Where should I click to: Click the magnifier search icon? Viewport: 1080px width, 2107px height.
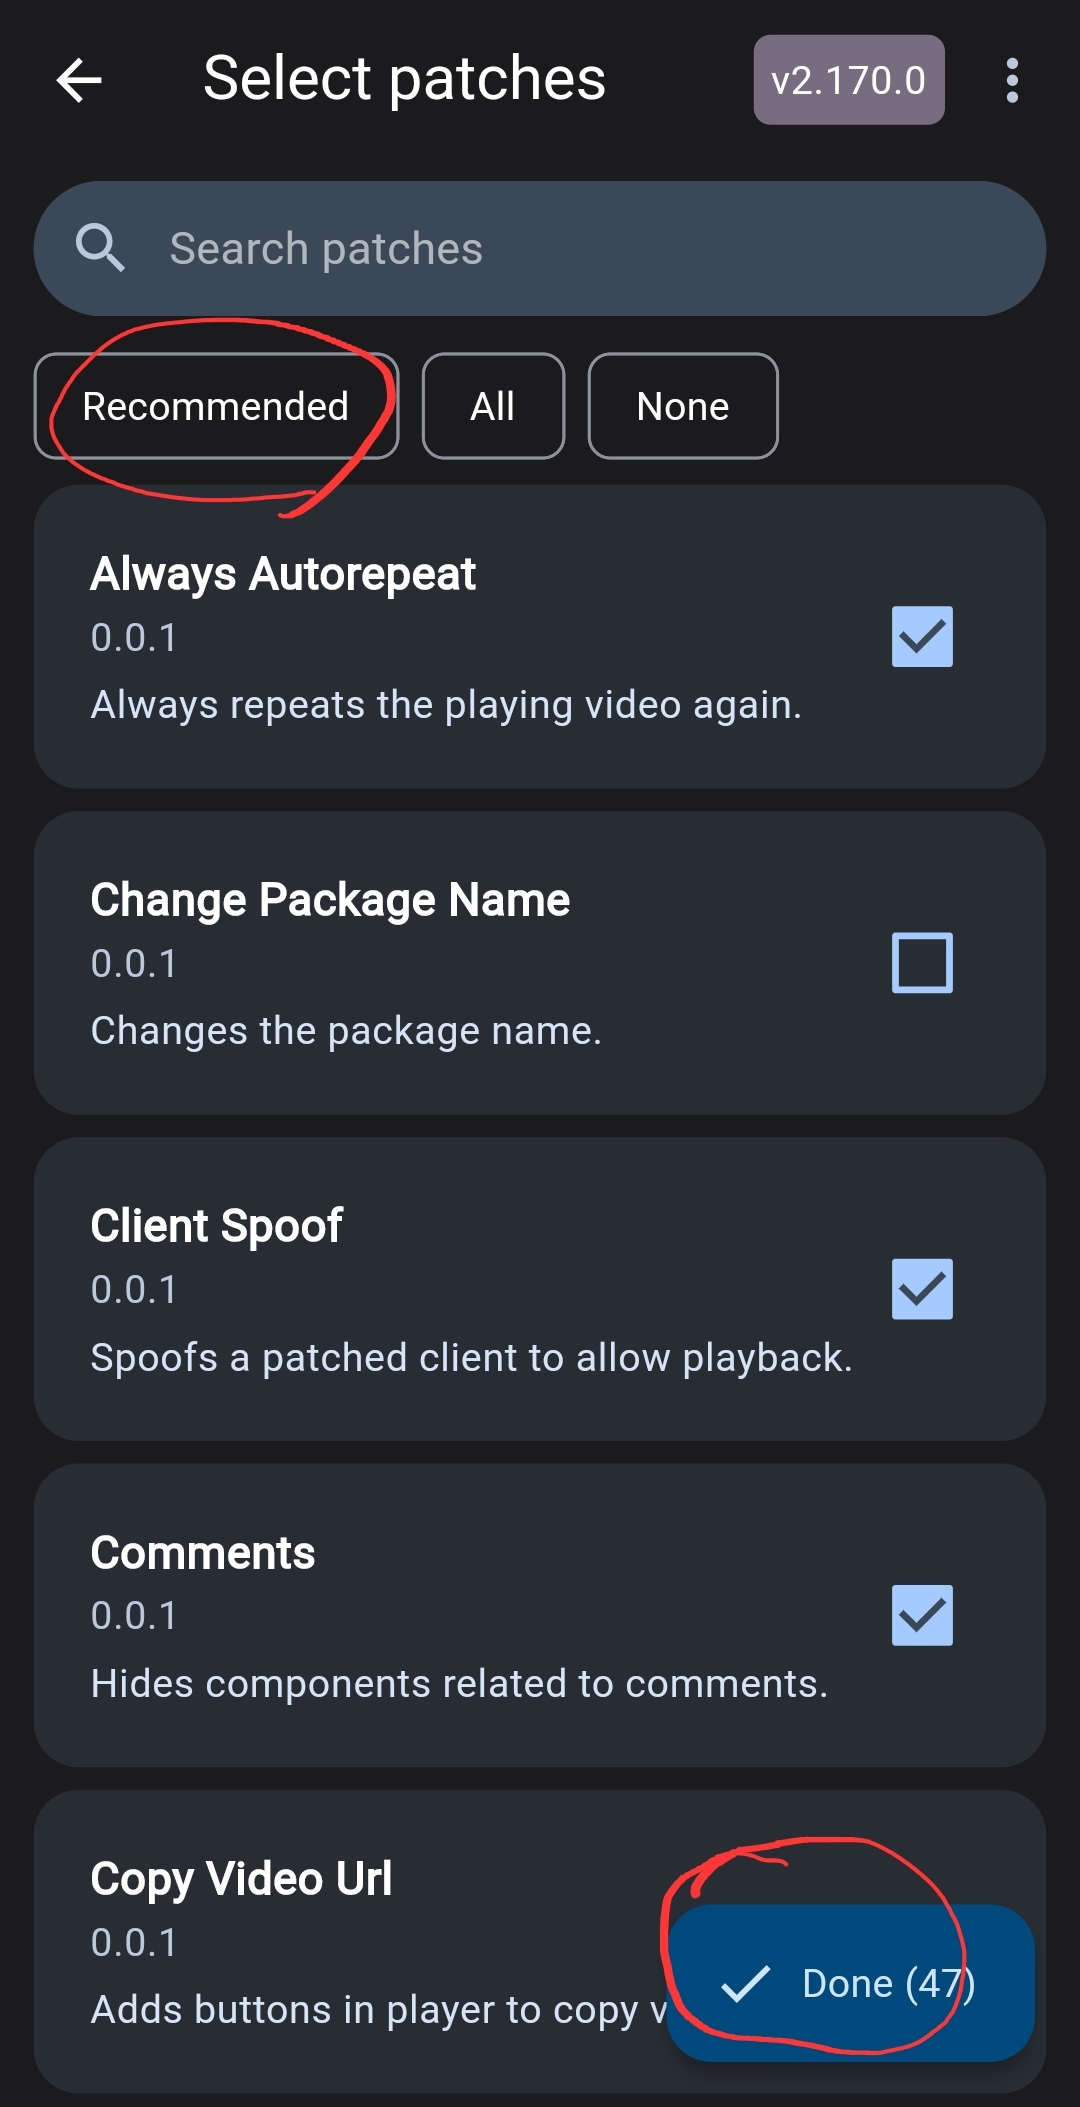click(100, 248)
